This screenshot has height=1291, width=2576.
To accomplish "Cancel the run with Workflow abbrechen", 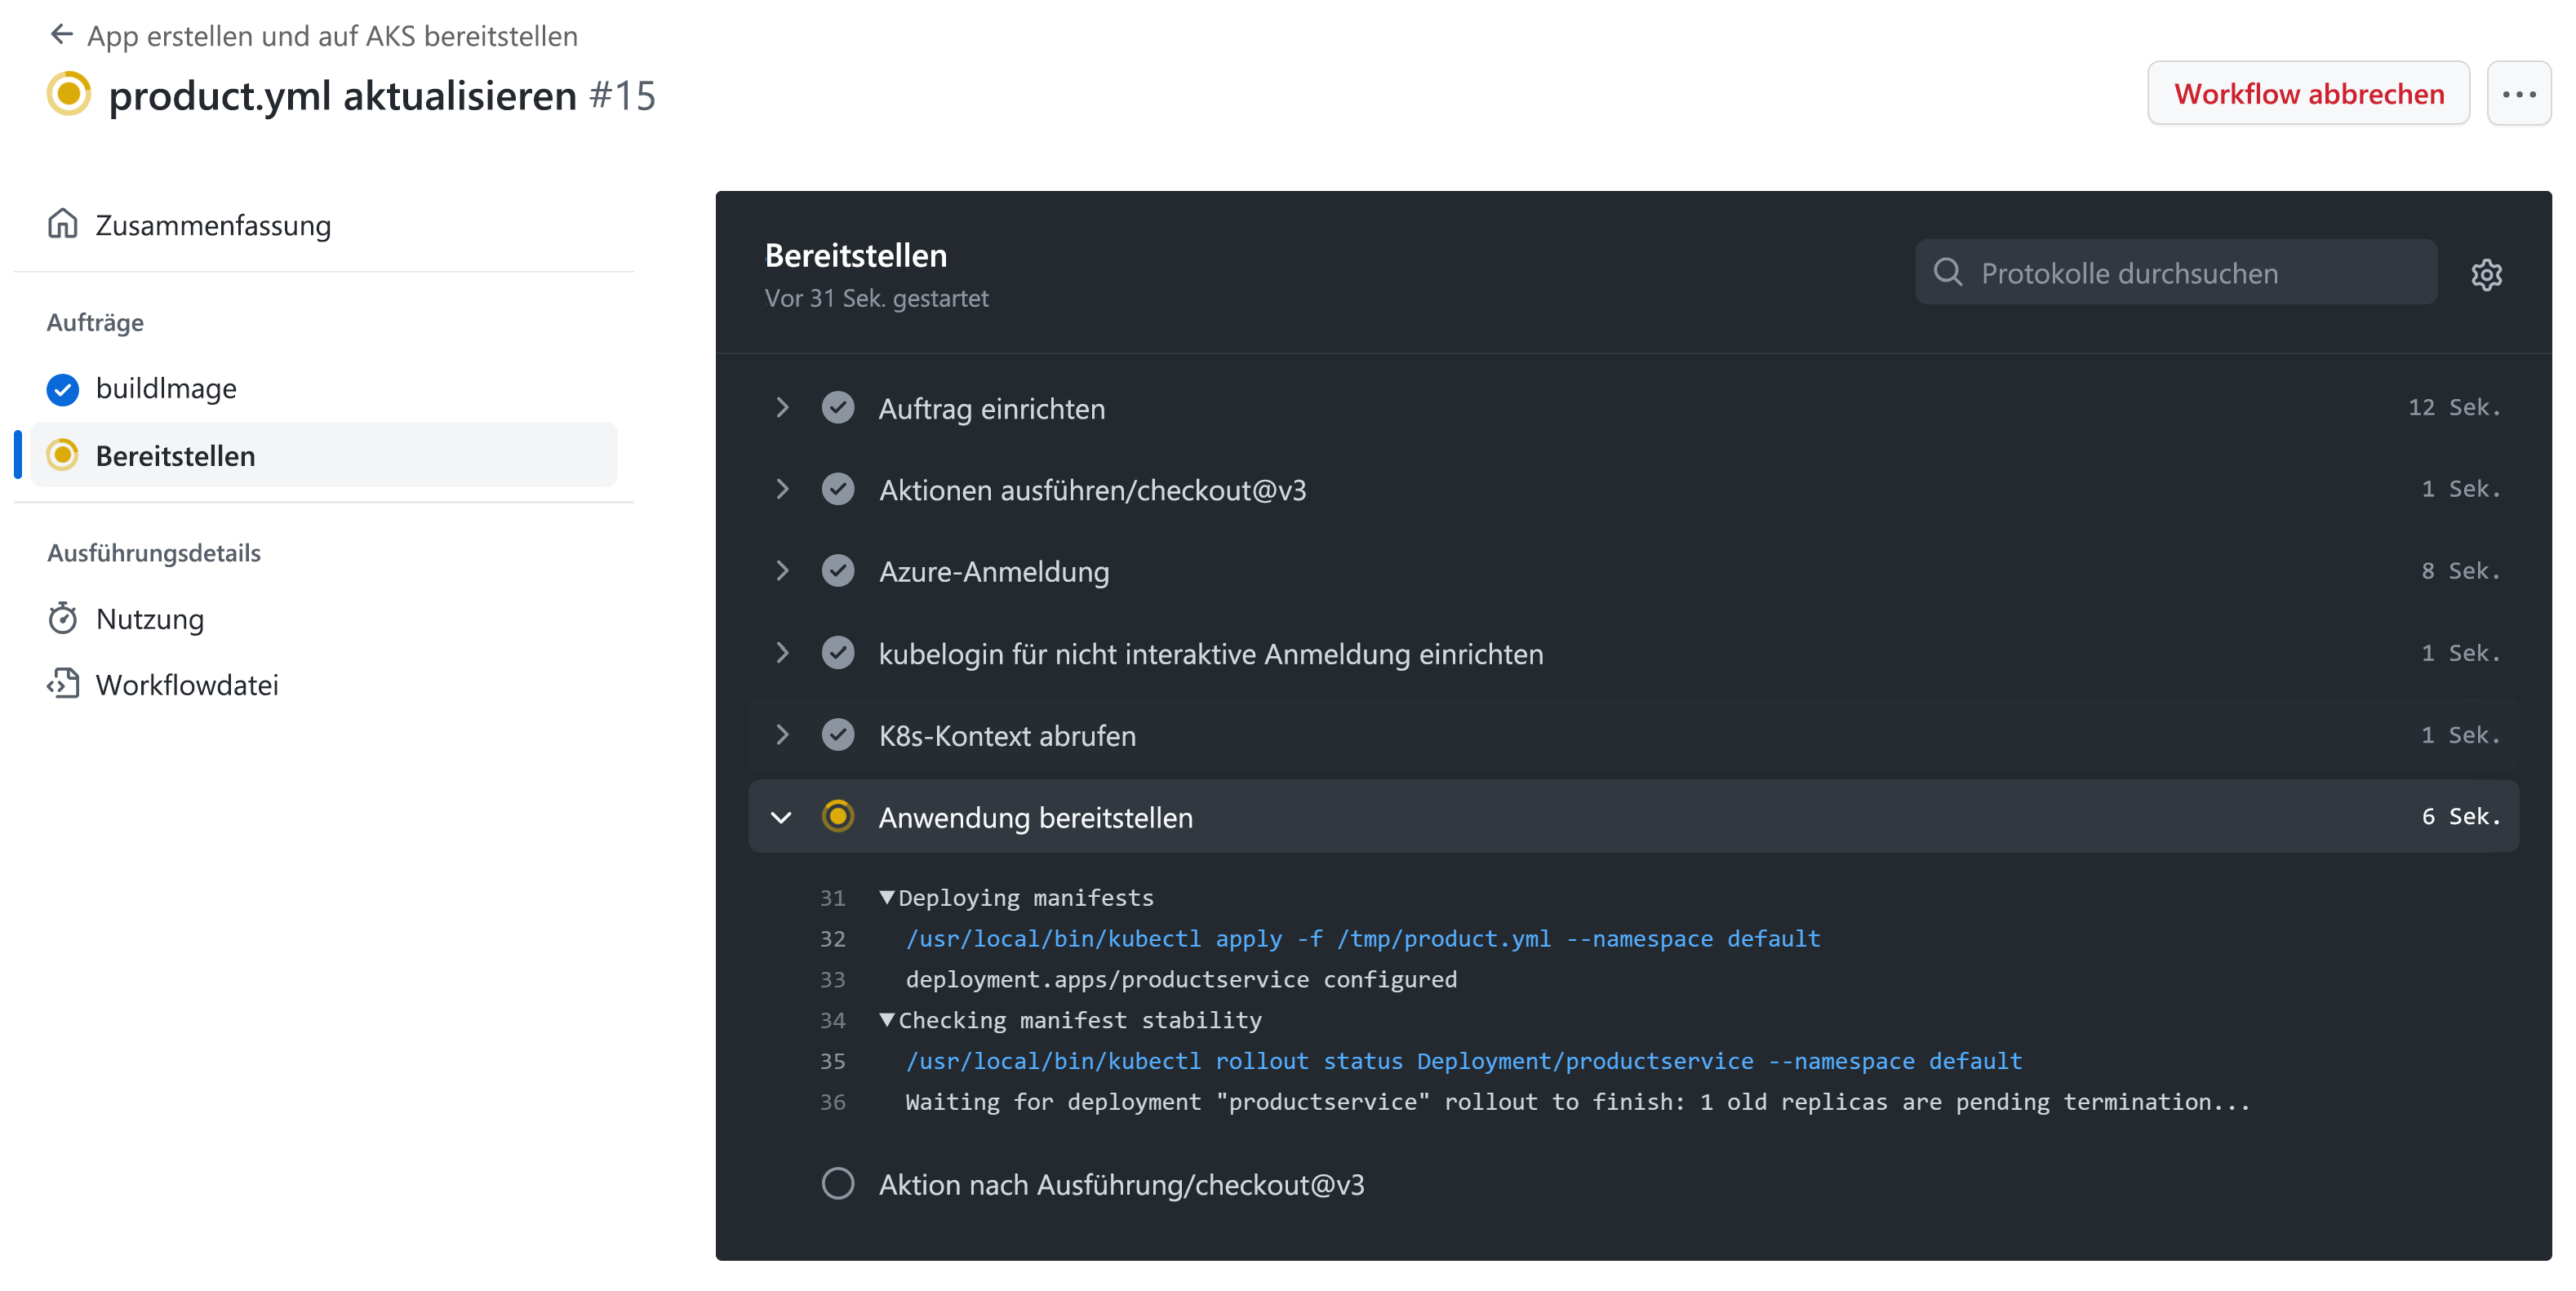I will pyautogui.click(x=2308, y=93).
